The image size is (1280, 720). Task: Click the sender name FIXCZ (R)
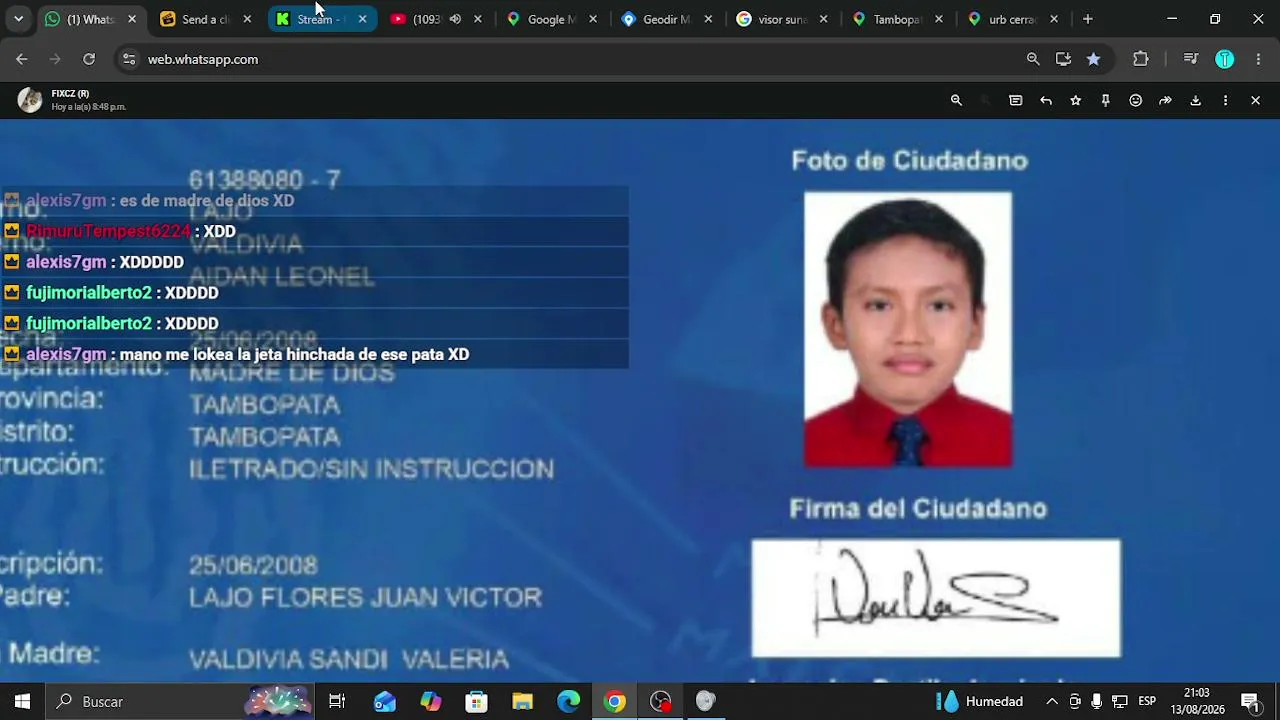pos(70,94)
